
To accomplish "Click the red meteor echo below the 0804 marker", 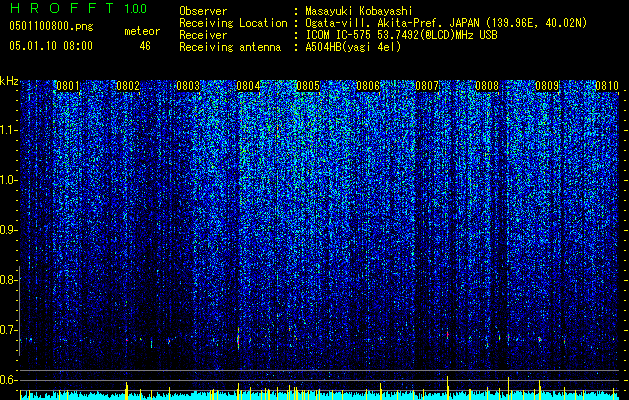I will 238,338.
